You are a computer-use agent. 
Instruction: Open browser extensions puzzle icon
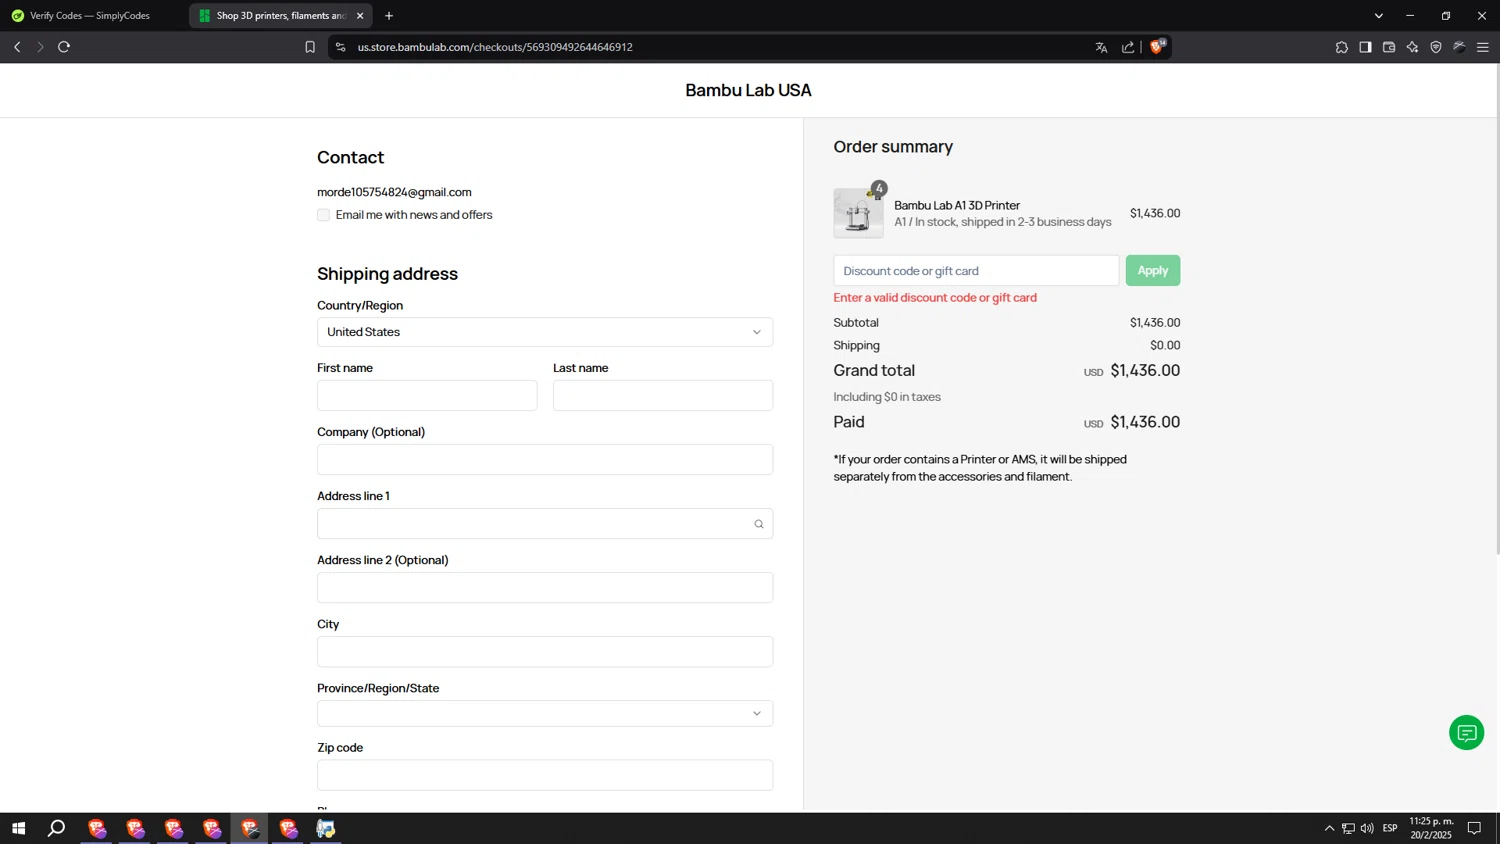pos(1342,47)
